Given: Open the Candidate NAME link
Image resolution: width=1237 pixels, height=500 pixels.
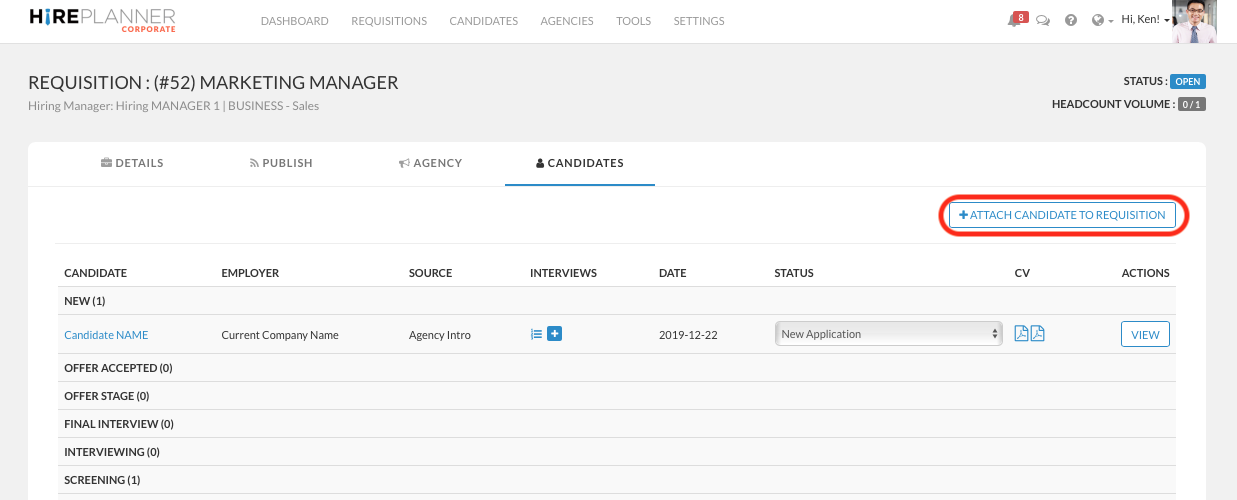Looking at the screenshot, I should 106,335.
